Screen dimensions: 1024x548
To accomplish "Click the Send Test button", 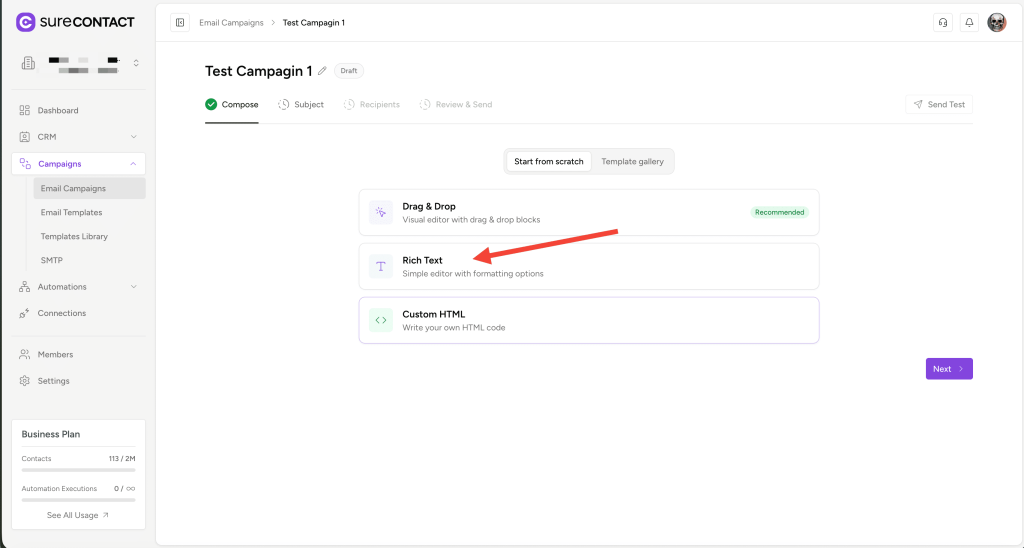I will pos(938,104).
